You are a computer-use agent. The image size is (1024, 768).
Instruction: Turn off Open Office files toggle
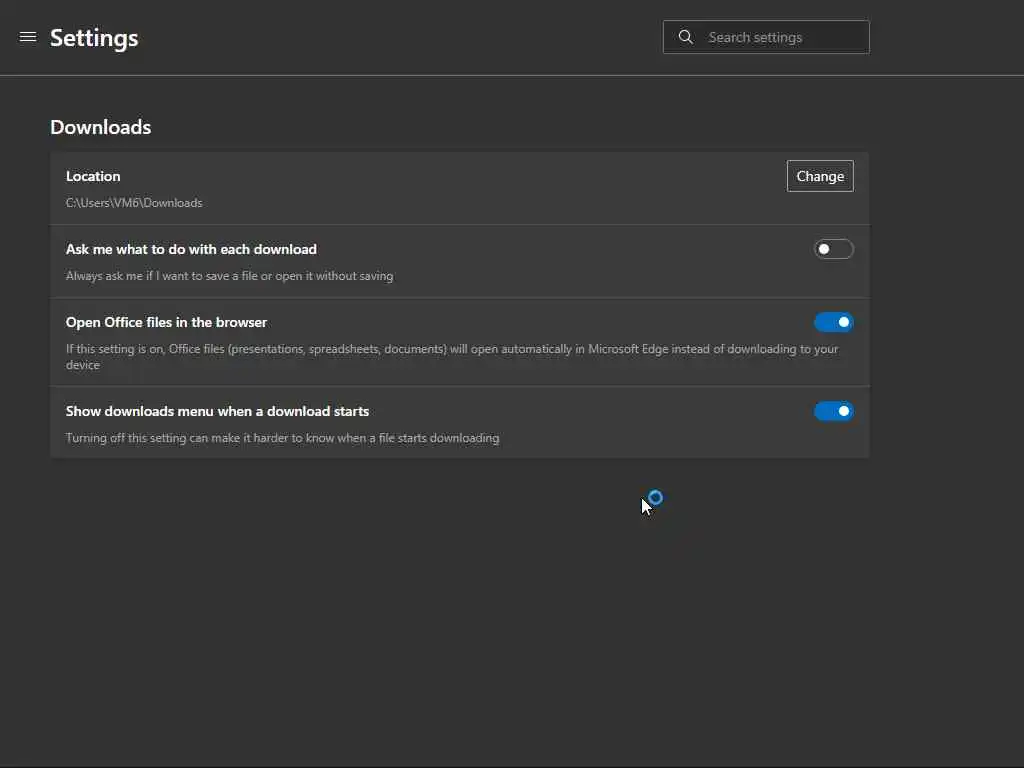point(833,322)
